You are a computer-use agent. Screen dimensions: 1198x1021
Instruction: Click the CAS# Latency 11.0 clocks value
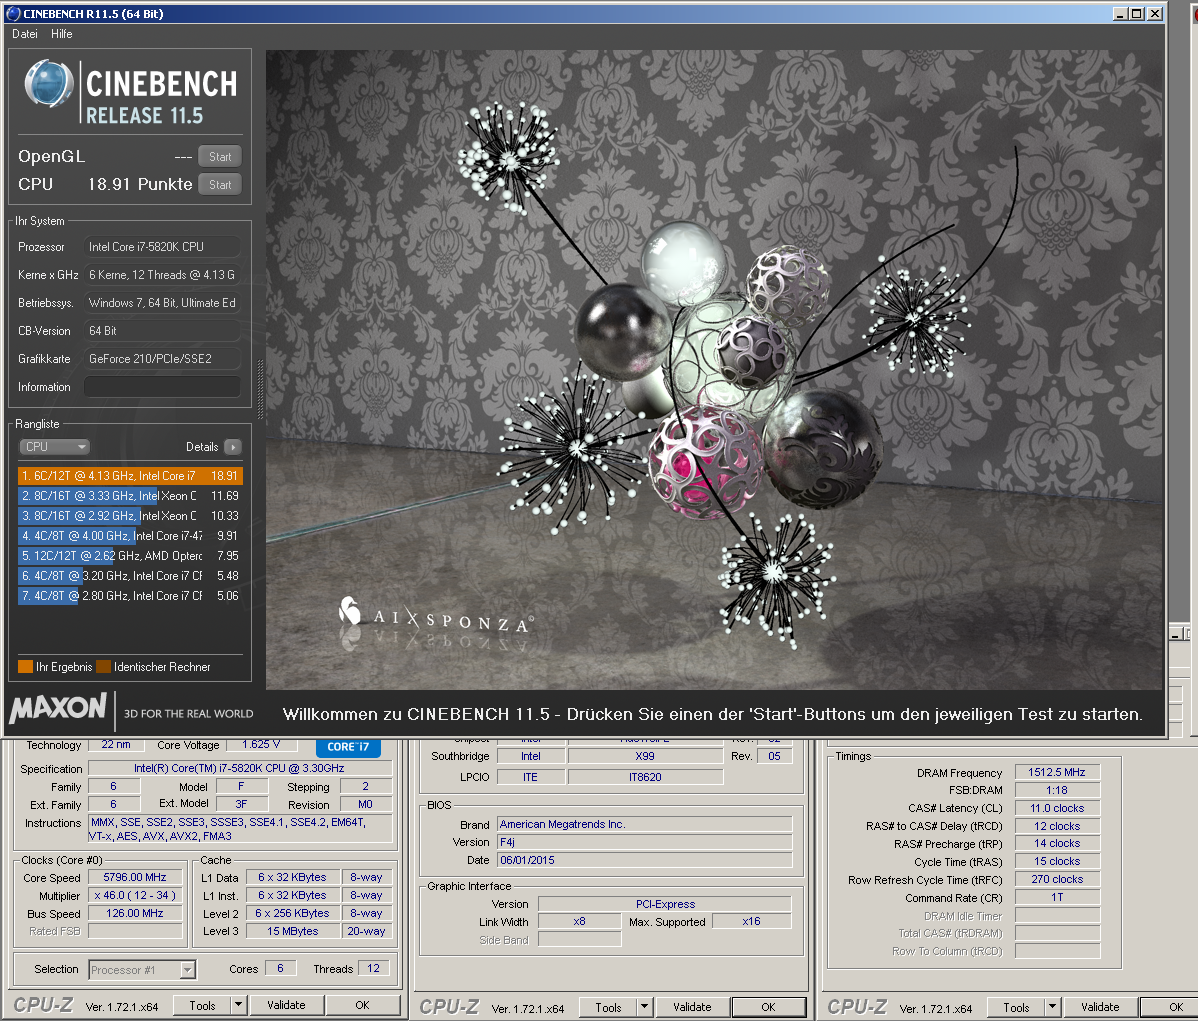[x=1057, y=808]
